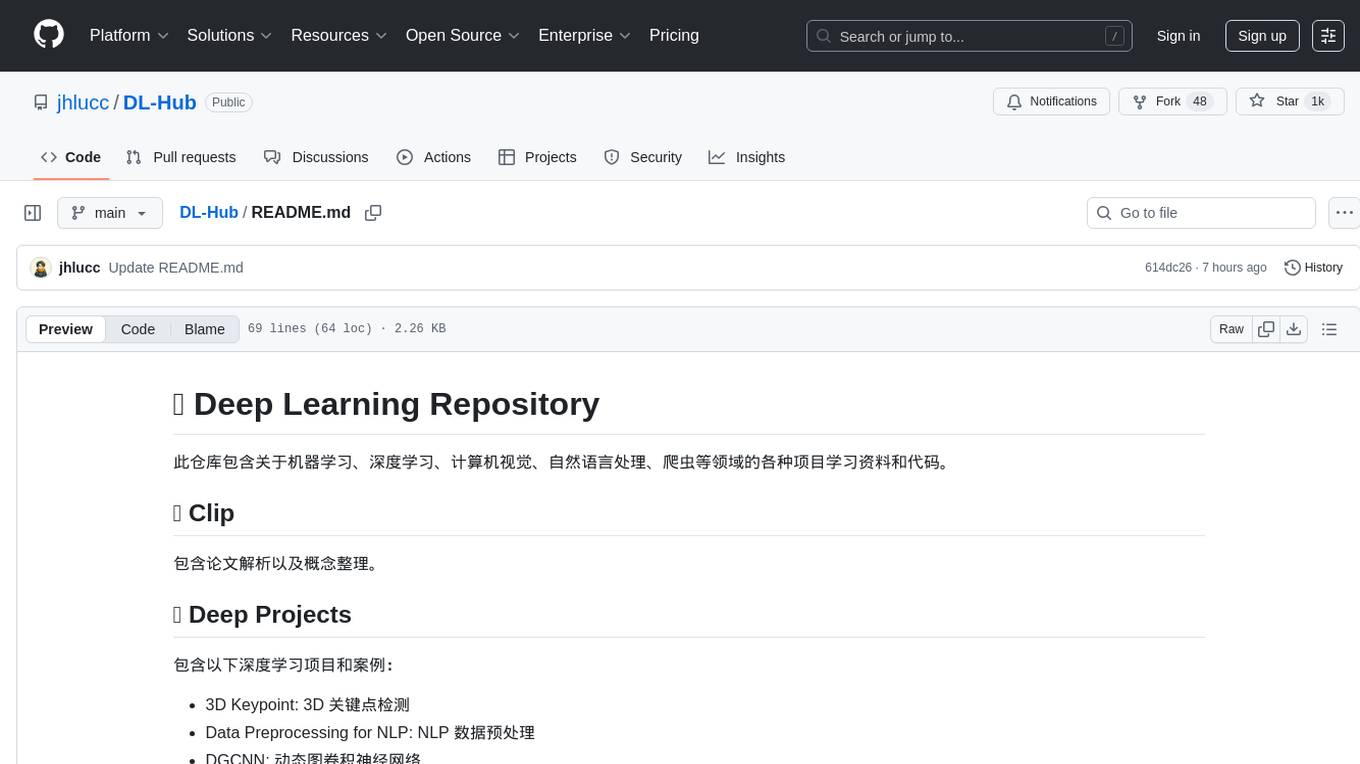Image resolution: width=1360 pixels, height=764 pixels.
Task: Open the more file actions ellipsis menu
Action: (1344, 213)
